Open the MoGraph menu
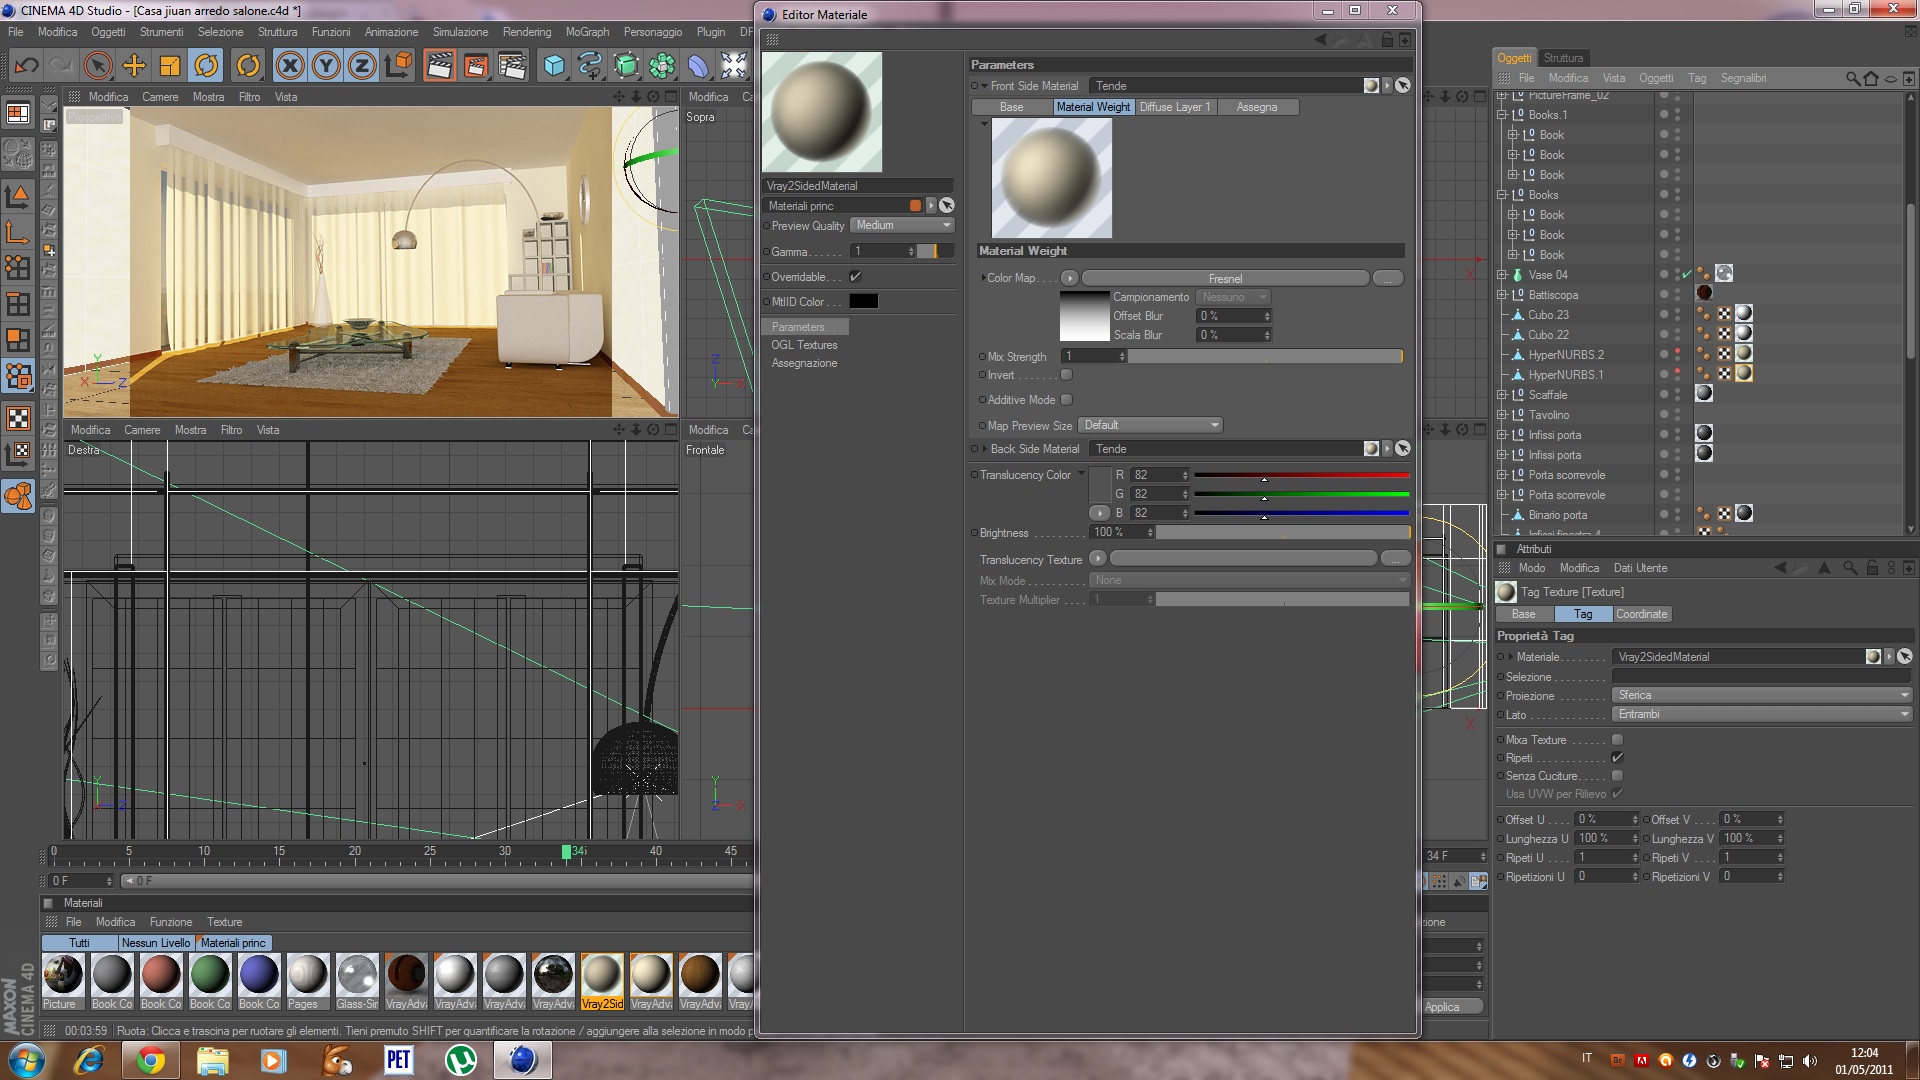 587,32
